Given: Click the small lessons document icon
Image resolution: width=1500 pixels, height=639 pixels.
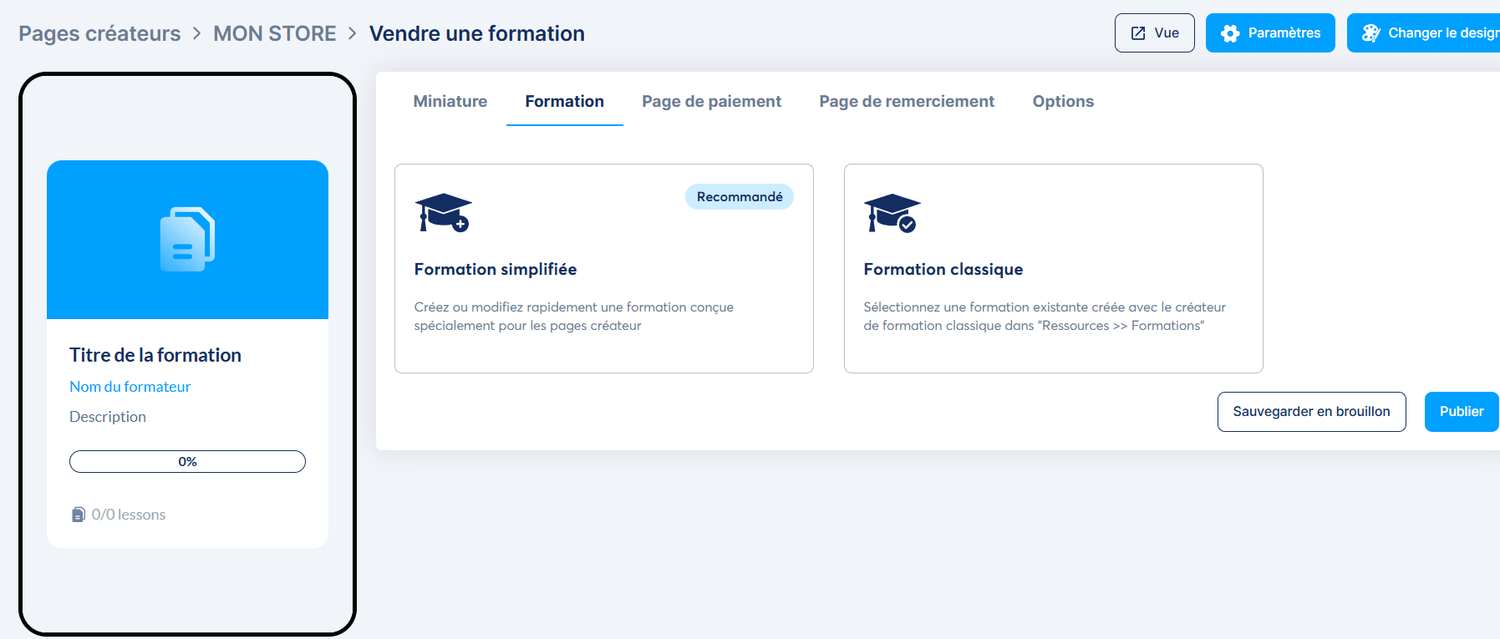Looking at the screenshot, I should click(78, 515).
